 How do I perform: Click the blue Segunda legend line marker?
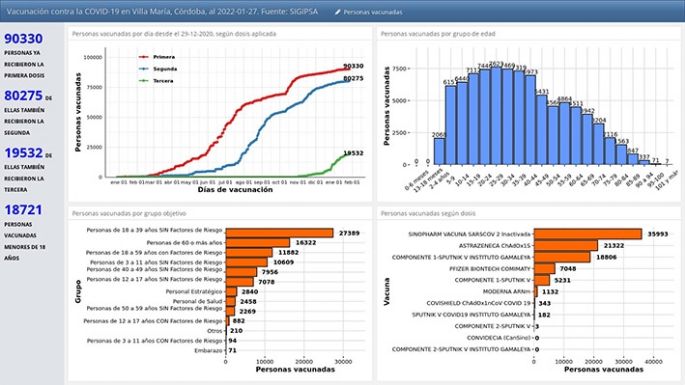(144, 69)
